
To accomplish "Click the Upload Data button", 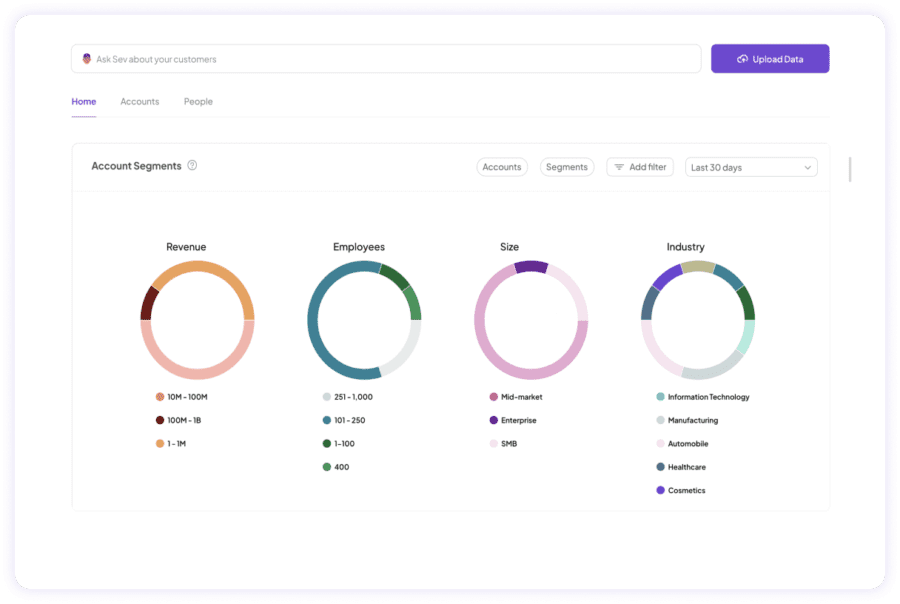I will 769,58.
